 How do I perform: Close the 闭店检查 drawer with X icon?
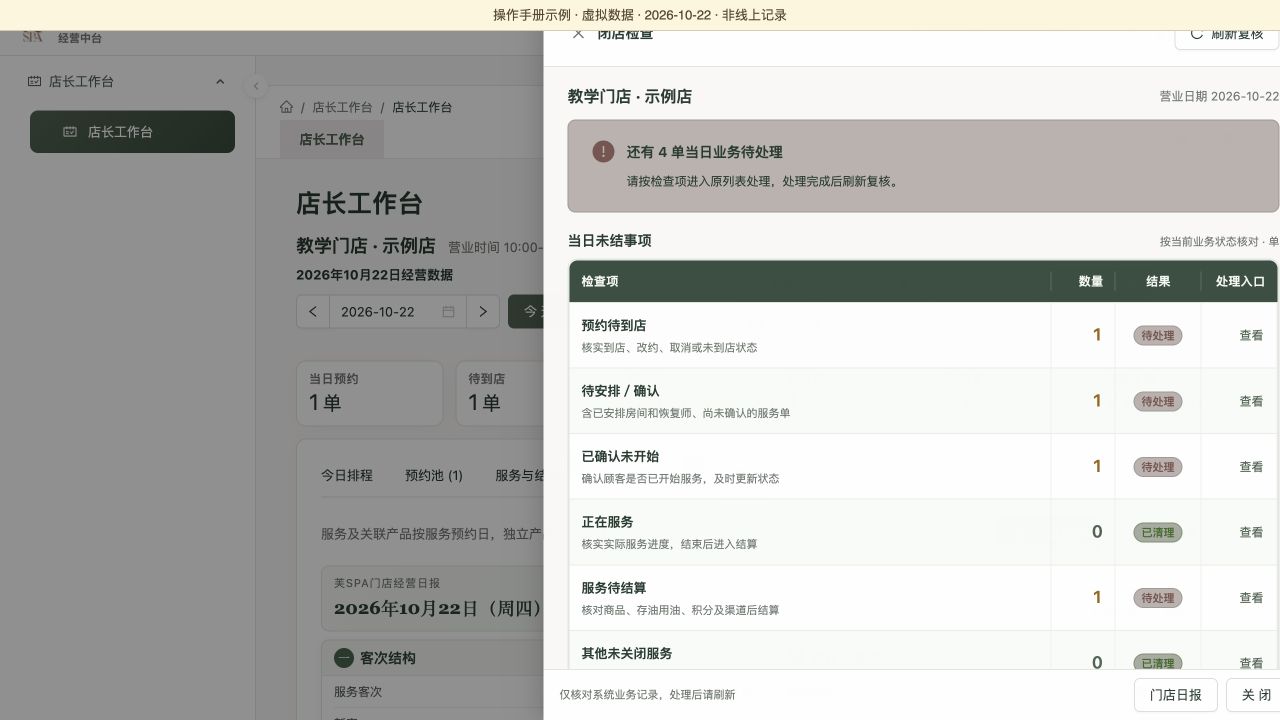tap(578, 34)
